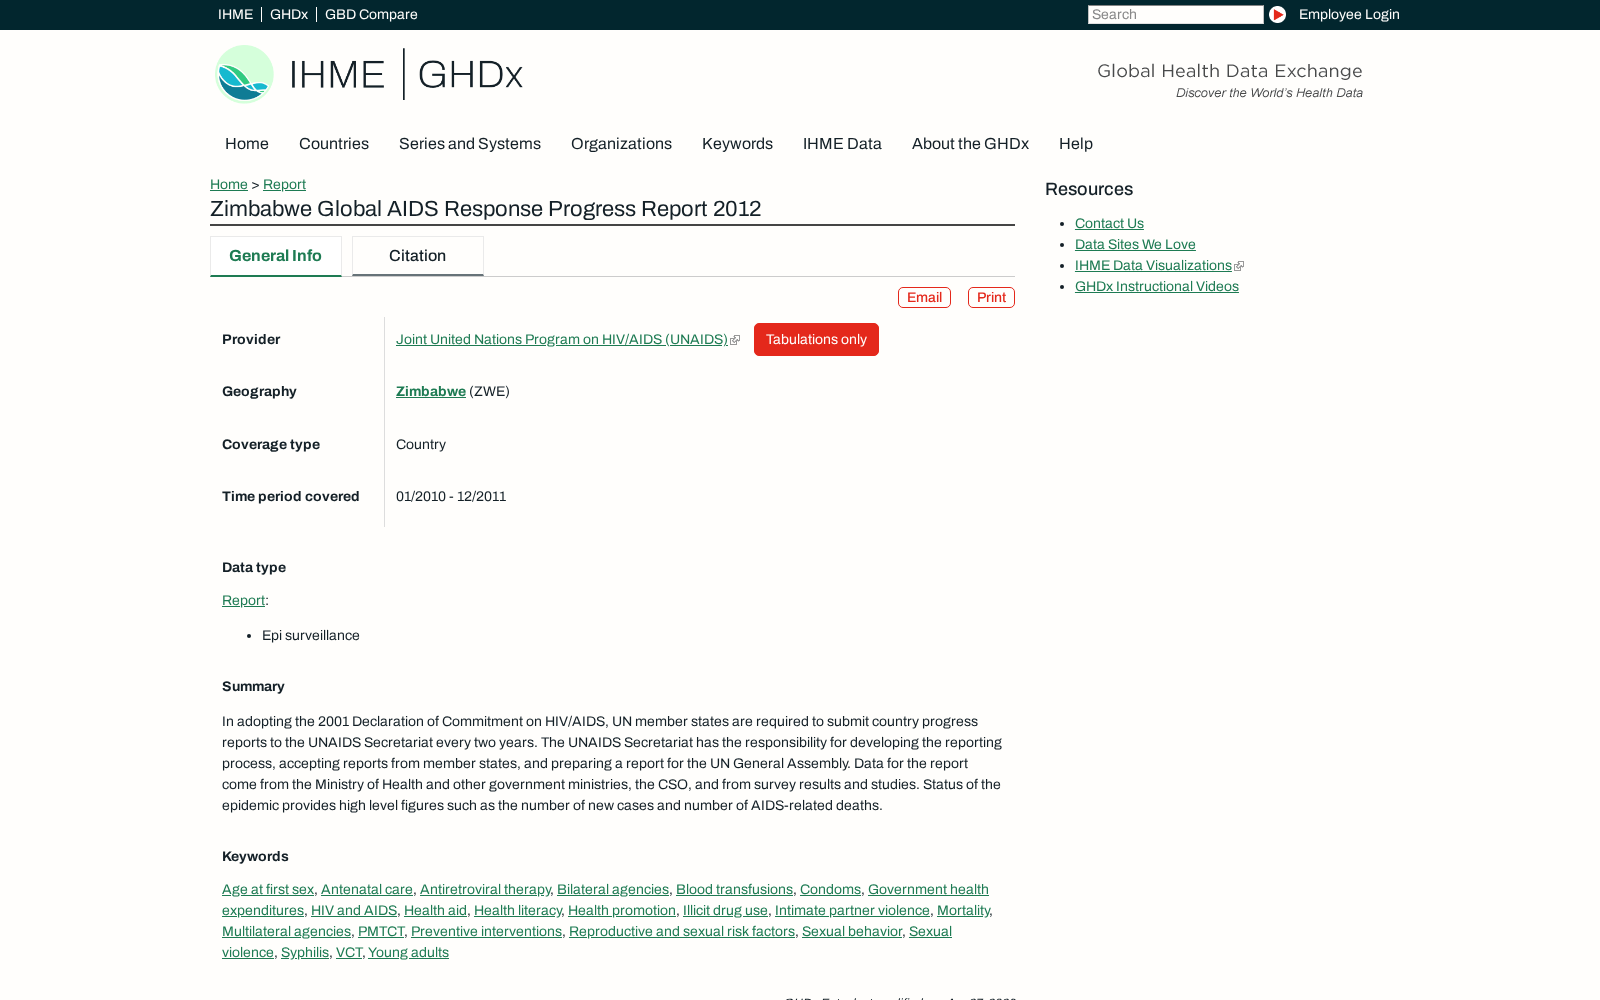Viewport: 1600px width, 1000px height.
Task: Click the Health promotion keyword
Action: [622, 910]
